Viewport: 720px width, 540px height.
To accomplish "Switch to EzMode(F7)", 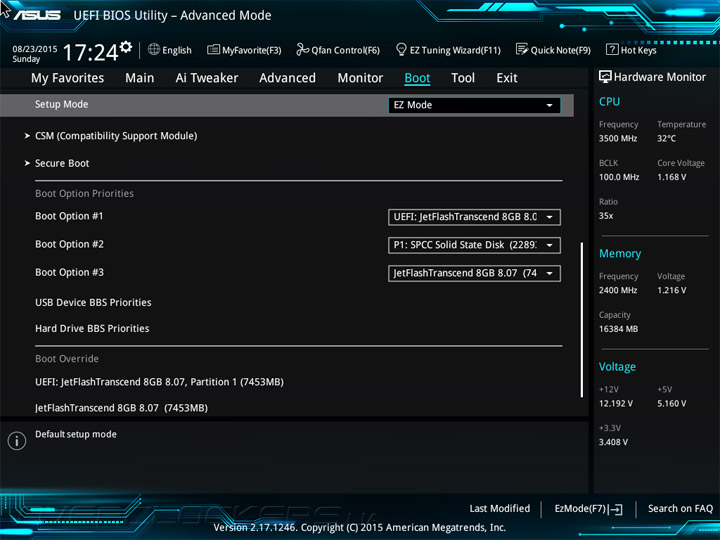I will coord(581,508).
